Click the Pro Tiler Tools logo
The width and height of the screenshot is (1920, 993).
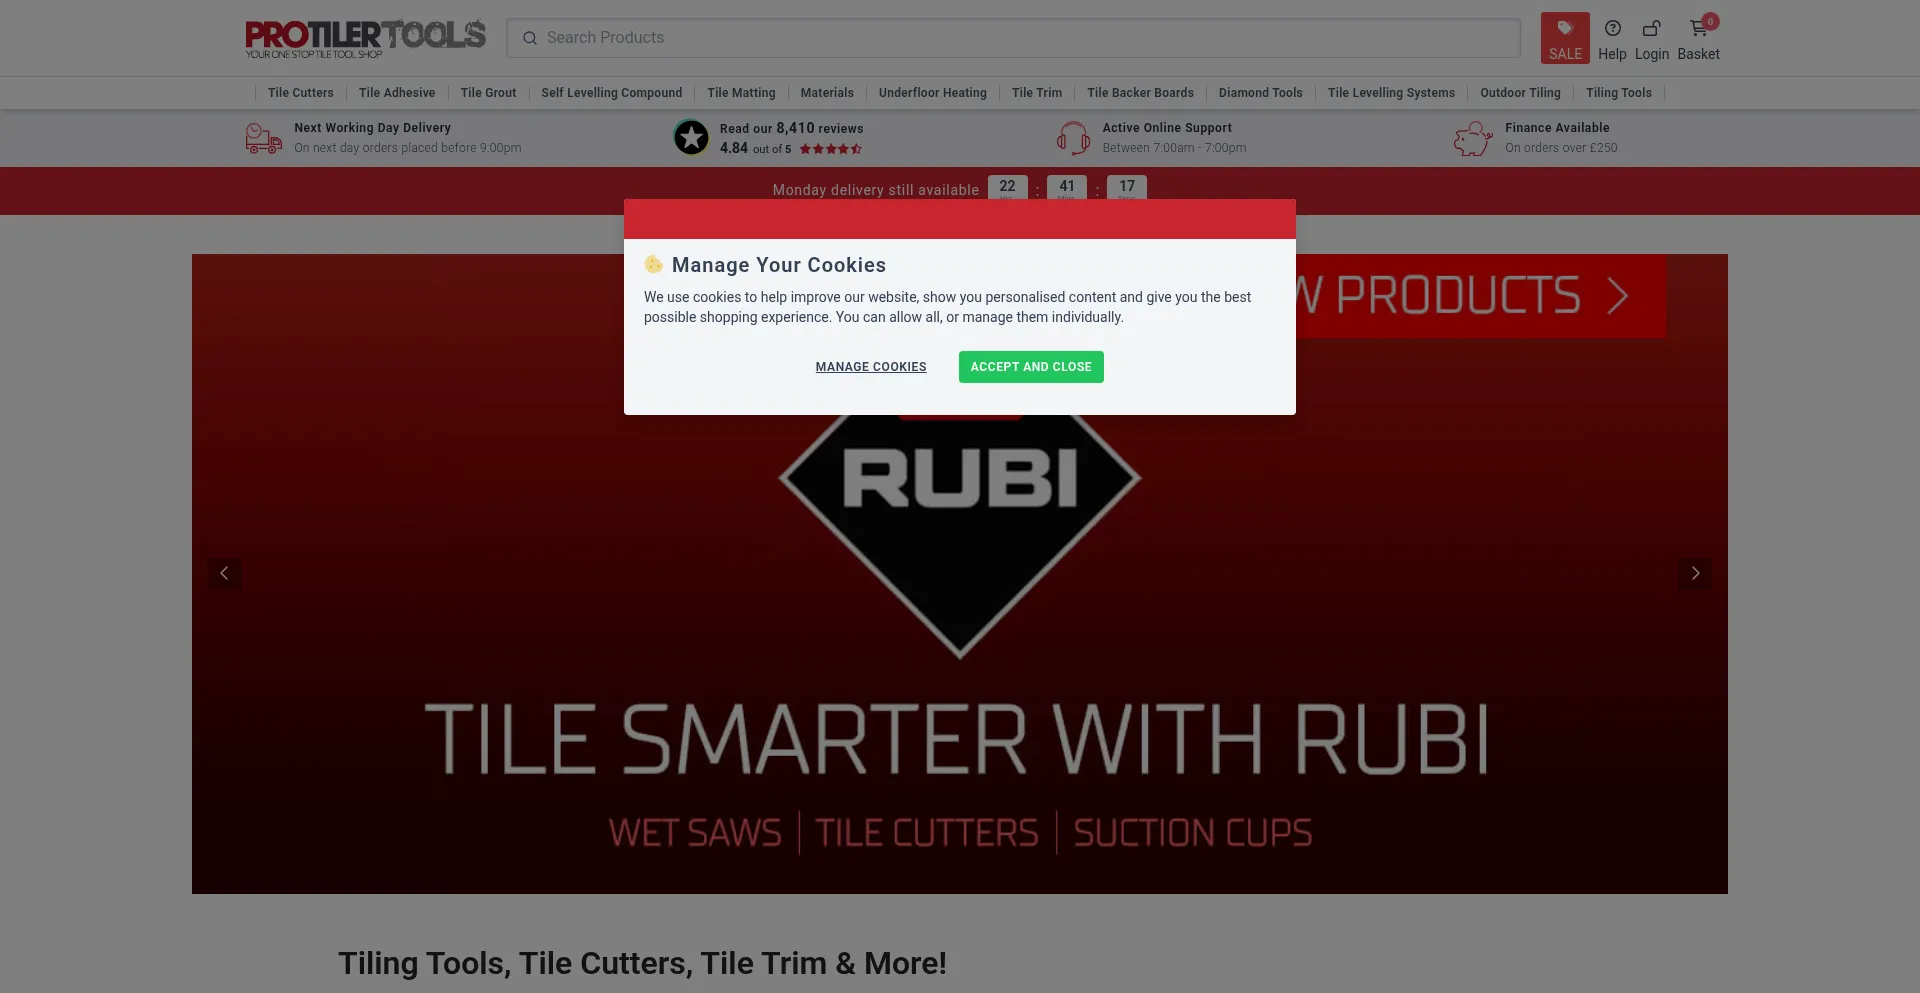point(365,38)
